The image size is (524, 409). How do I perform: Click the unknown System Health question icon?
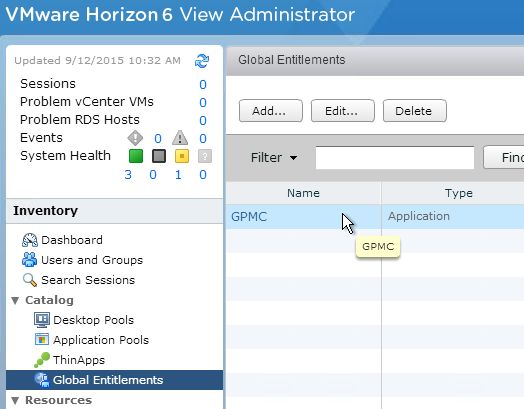205,156
